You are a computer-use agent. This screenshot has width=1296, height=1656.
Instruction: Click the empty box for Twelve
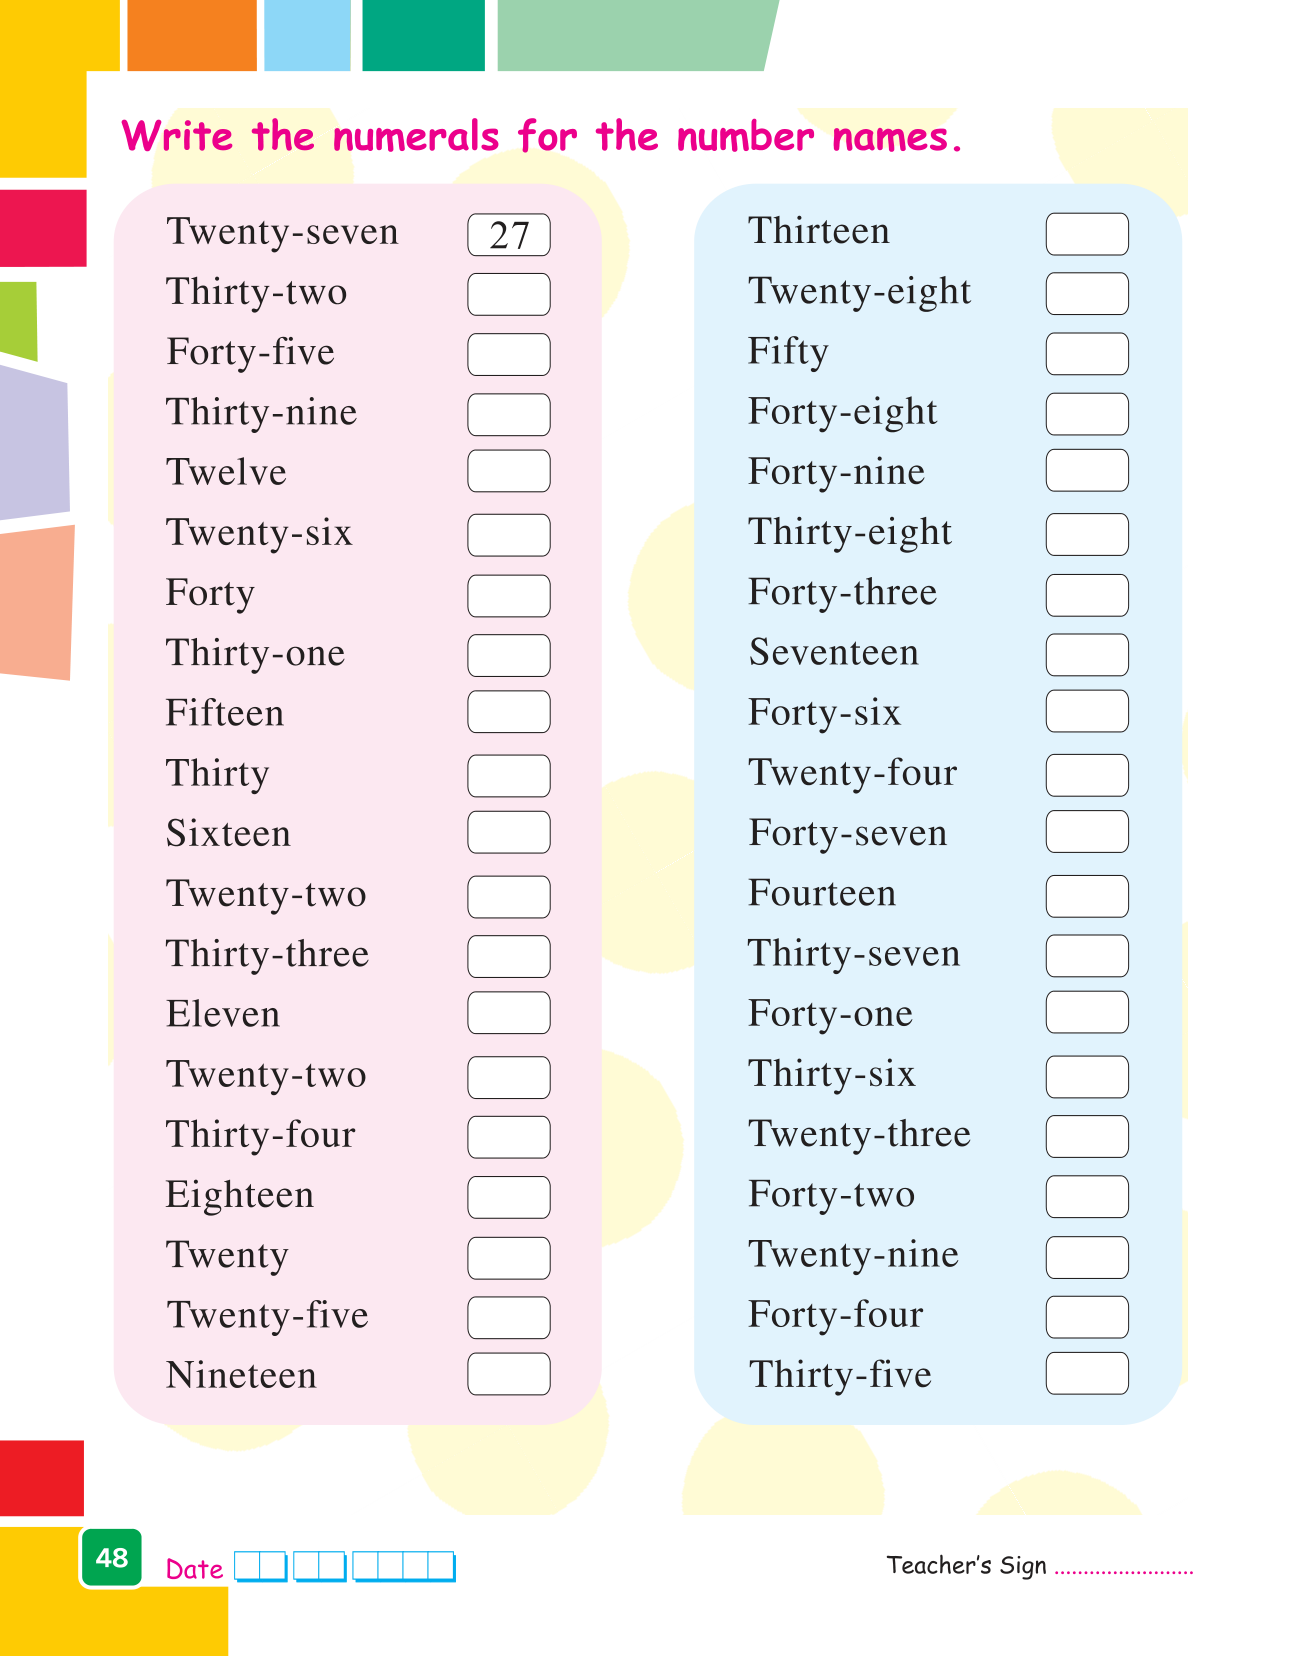point(508,471)
